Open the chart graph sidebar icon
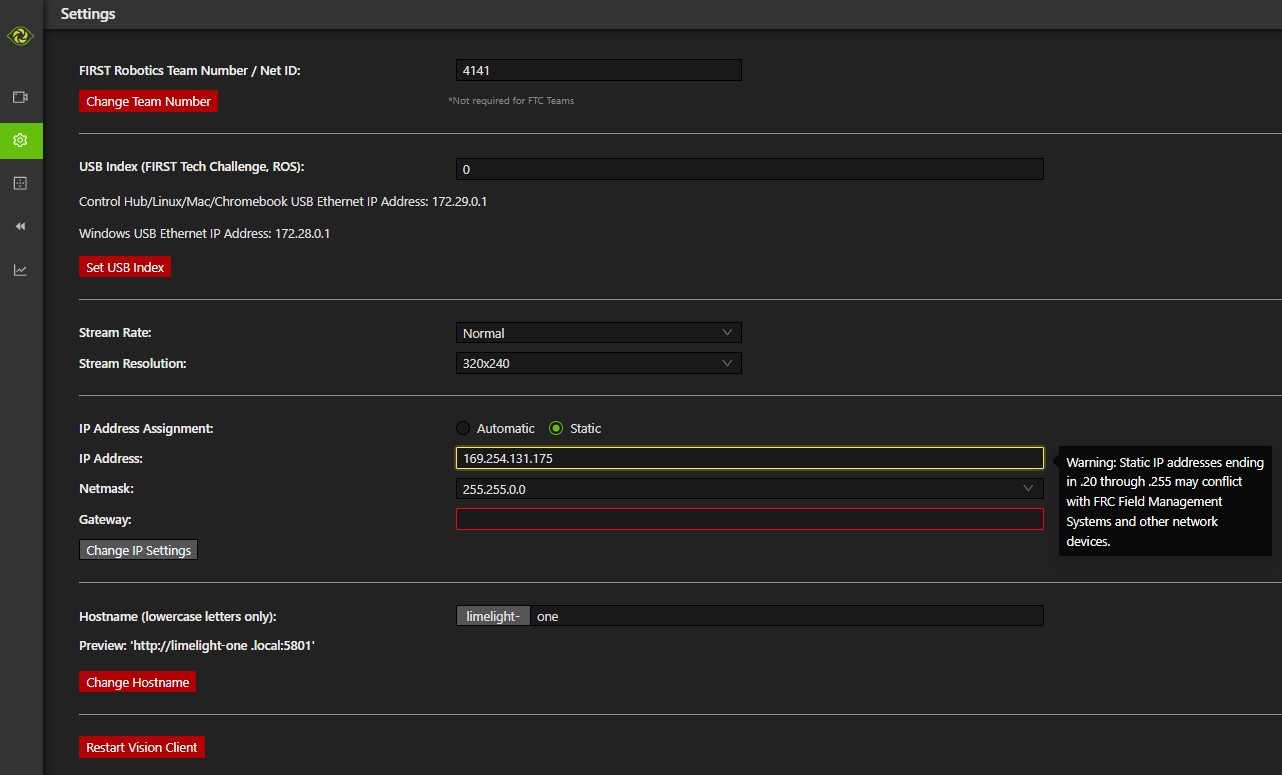The width and height of the screenshot is (1282, 775). click(x=20, y=270)
